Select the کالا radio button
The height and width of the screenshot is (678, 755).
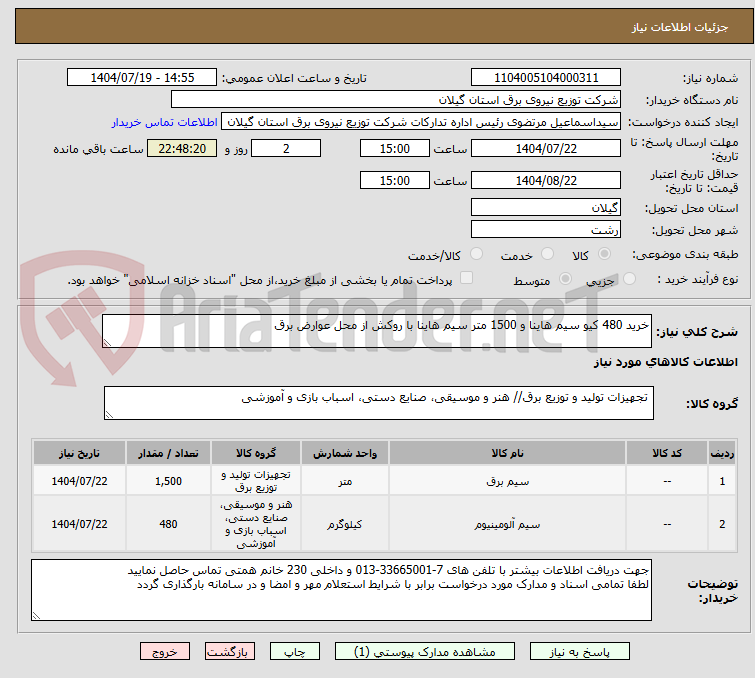point(604,254)
